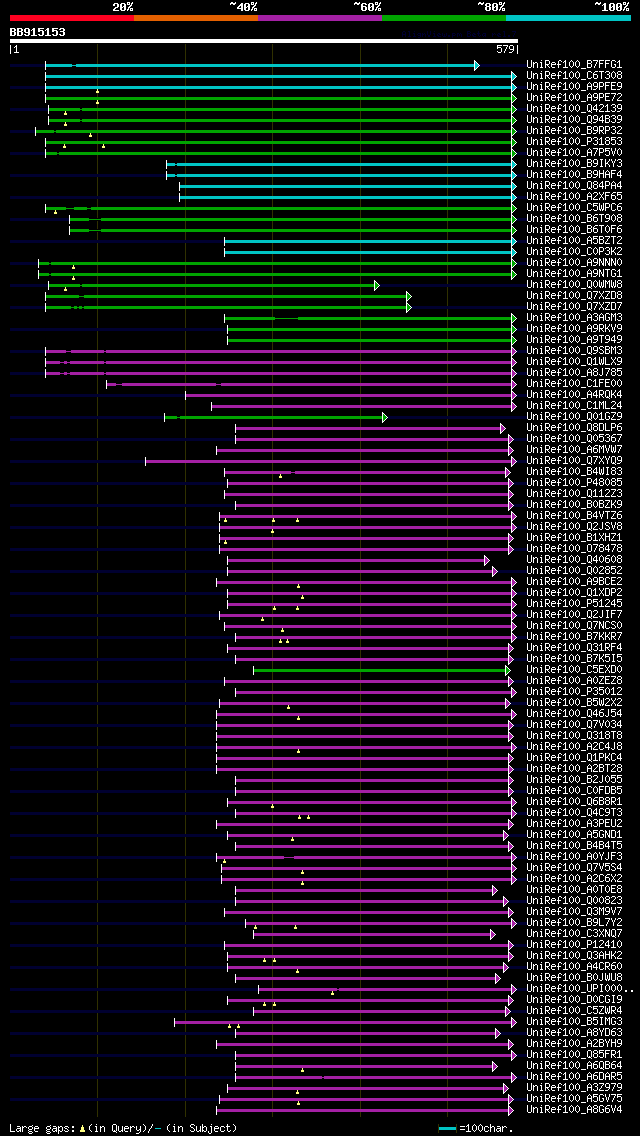Click the red 20% identity legend segment
Viewport: 640px width, 1136px height.
coord(72,17)
